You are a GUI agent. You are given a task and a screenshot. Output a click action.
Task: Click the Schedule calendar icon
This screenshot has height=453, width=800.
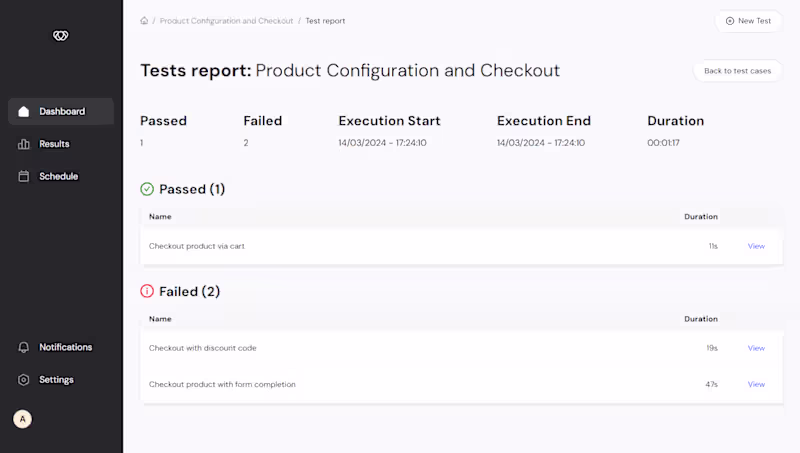[x=24, y=176]
